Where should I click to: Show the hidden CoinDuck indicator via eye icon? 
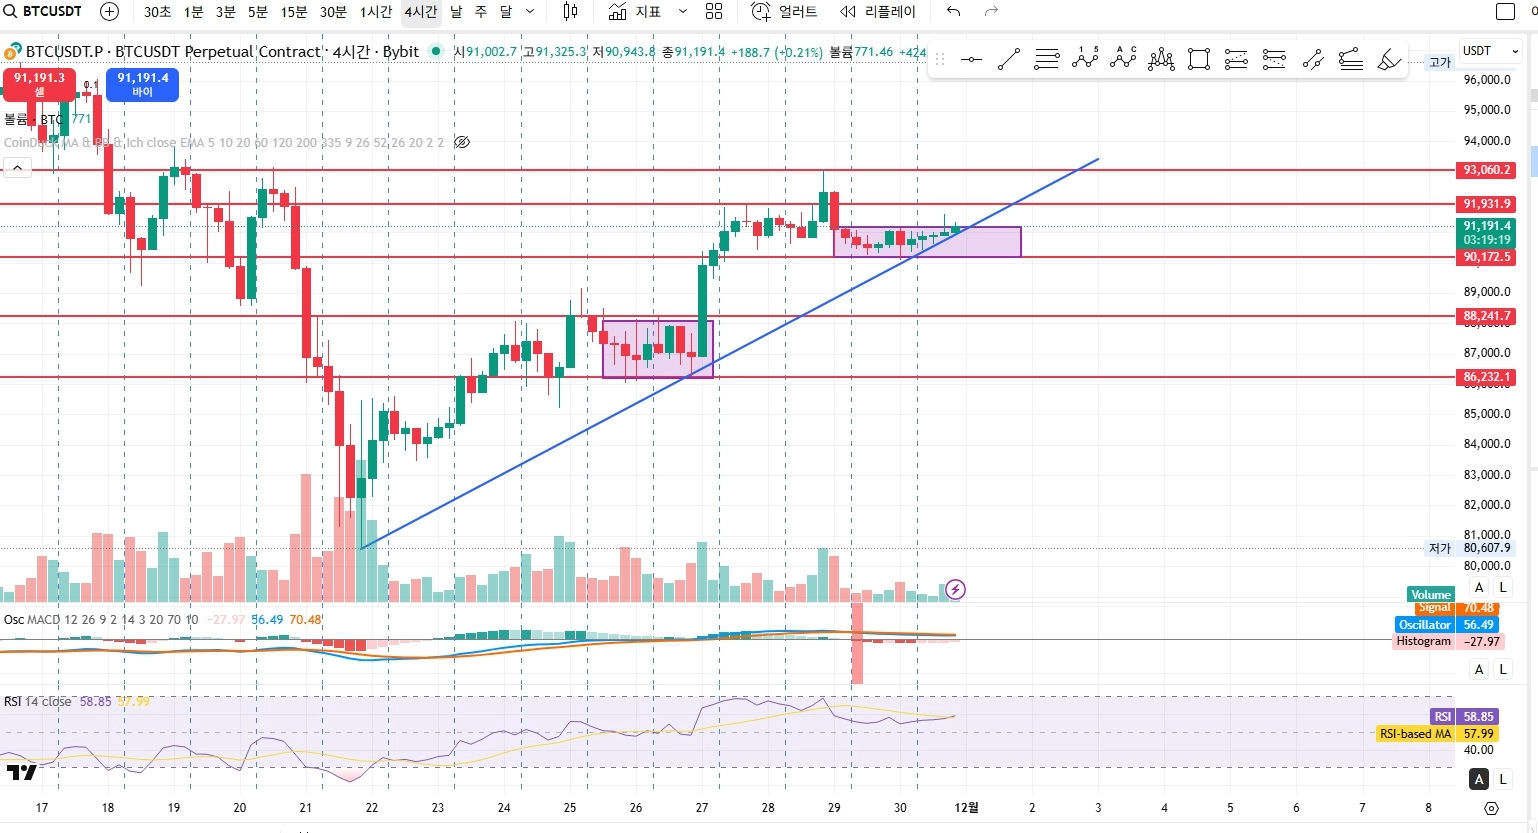[462, 142]
